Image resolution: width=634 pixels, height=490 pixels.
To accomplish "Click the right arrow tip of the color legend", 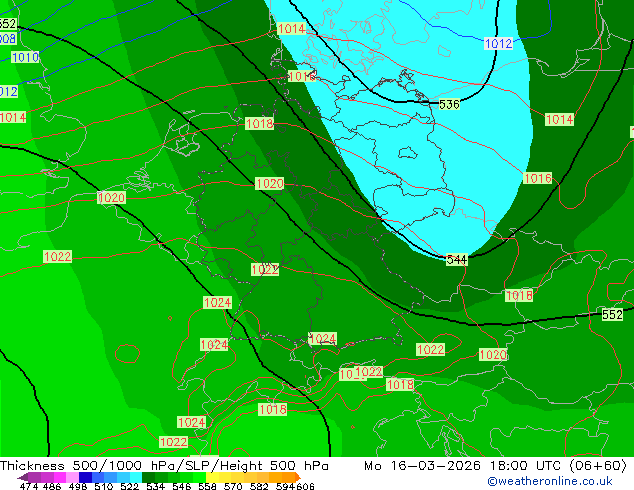I will (299, 477).
